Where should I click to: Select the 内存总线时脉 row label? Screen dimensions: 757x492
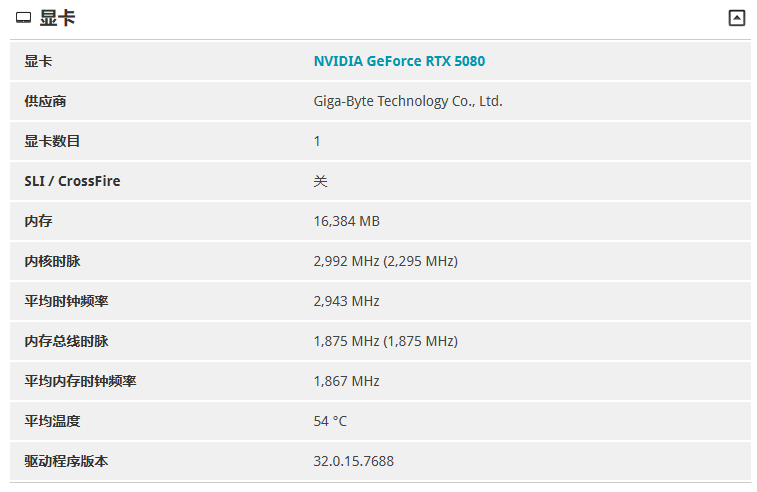[66, 341]
